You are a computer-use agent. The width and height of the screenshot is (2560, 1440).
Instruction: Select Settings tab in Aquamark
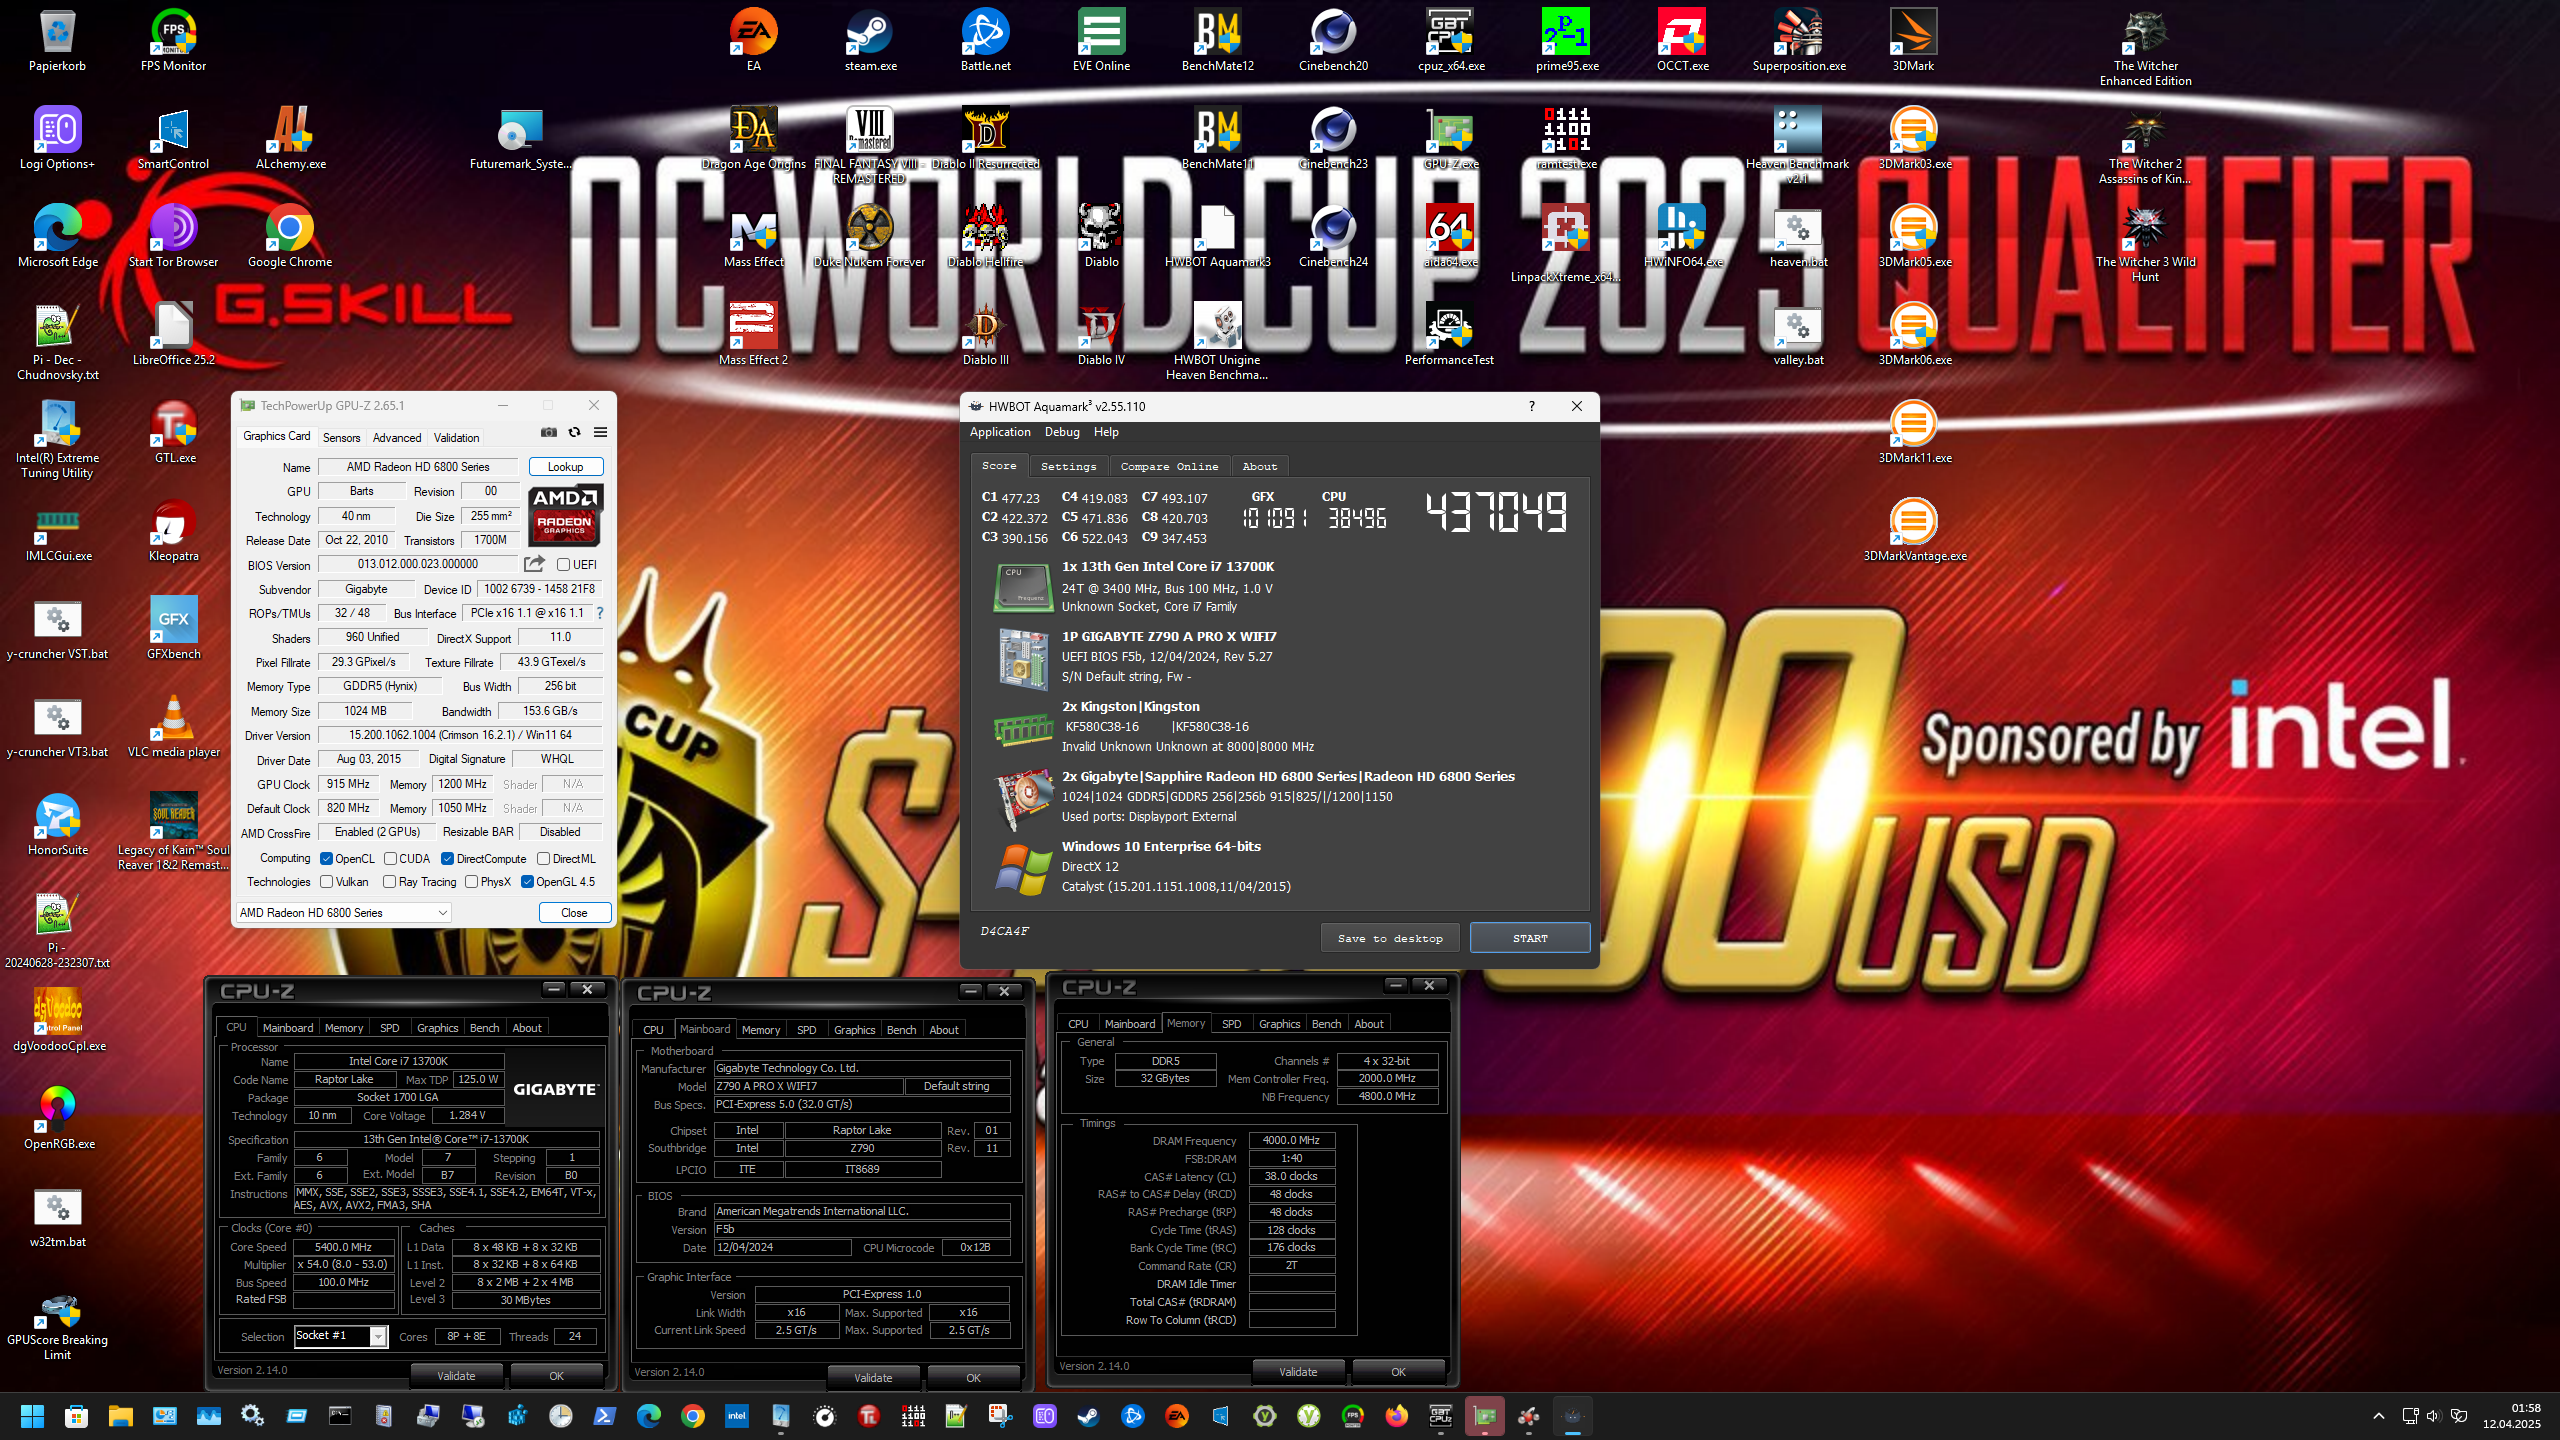click(x=1068, y=467)
